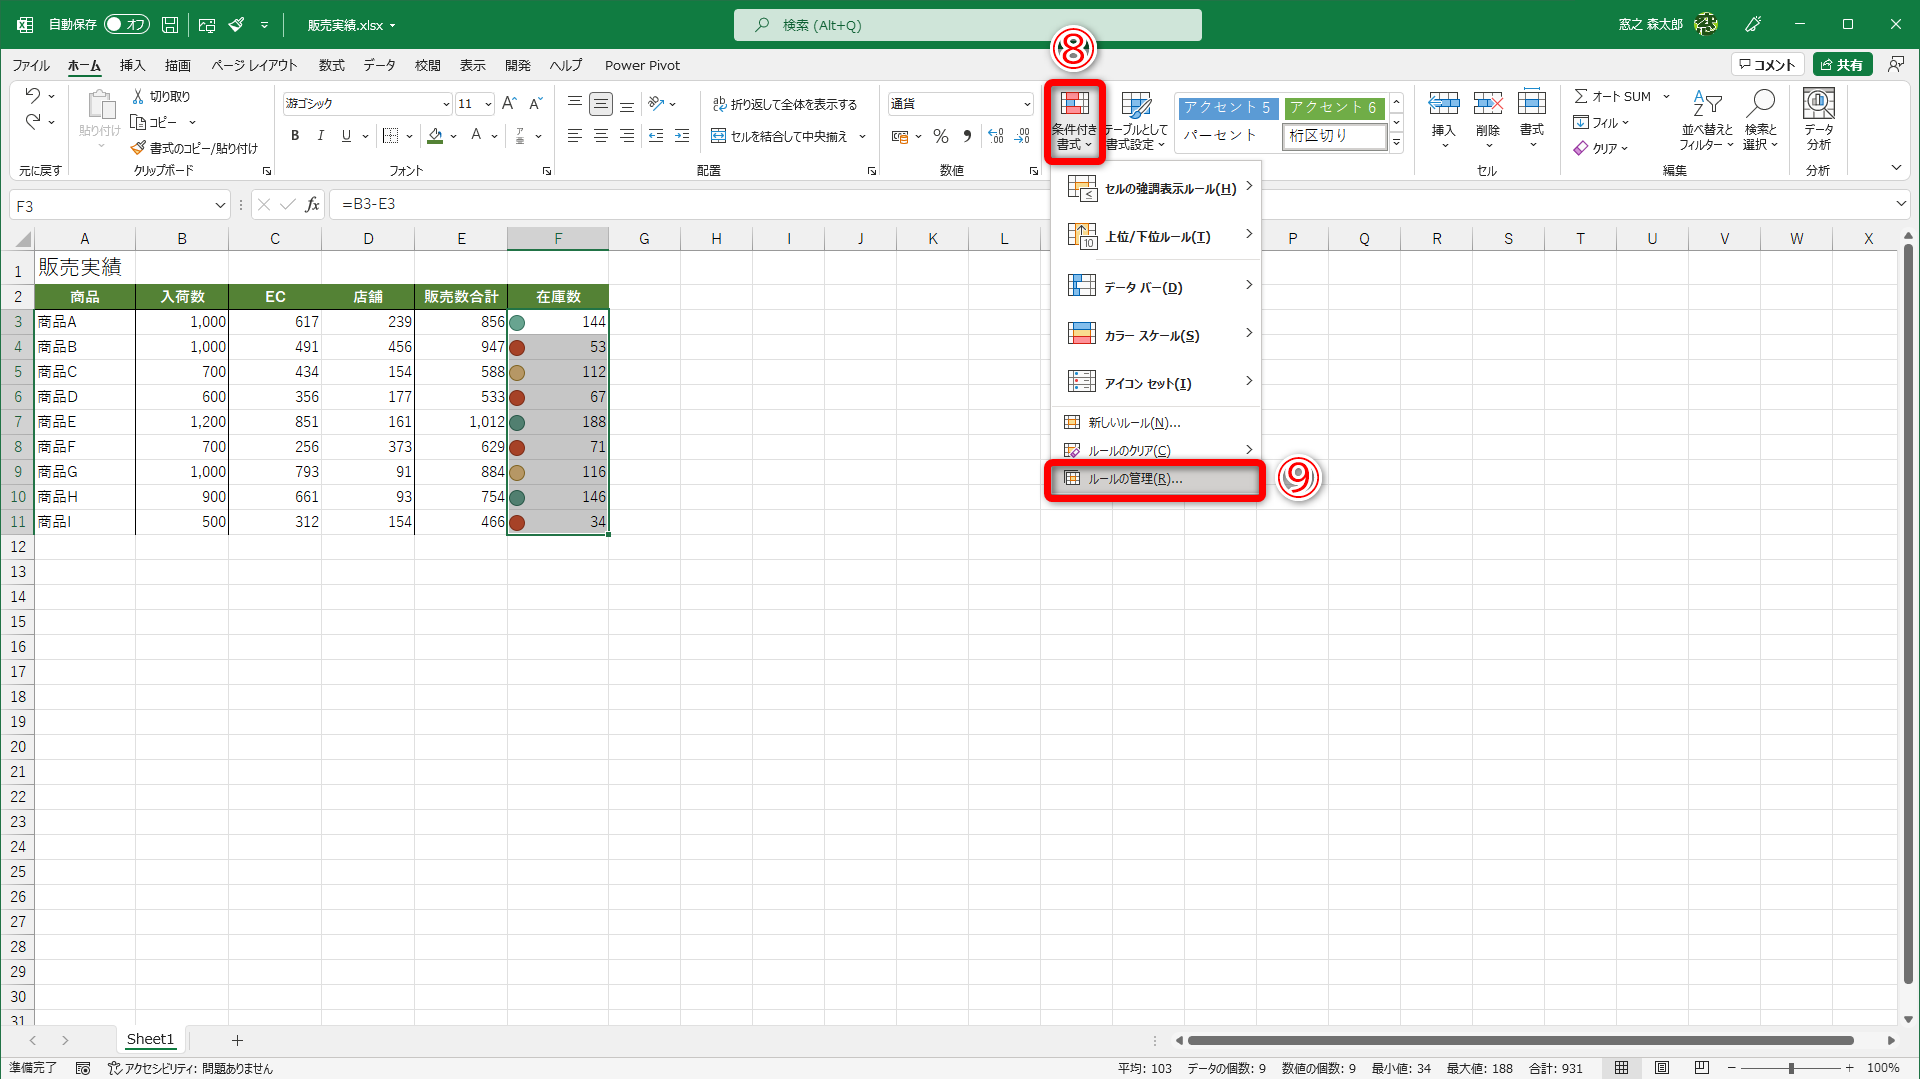Click the Percent style icon

pos(941,136)
